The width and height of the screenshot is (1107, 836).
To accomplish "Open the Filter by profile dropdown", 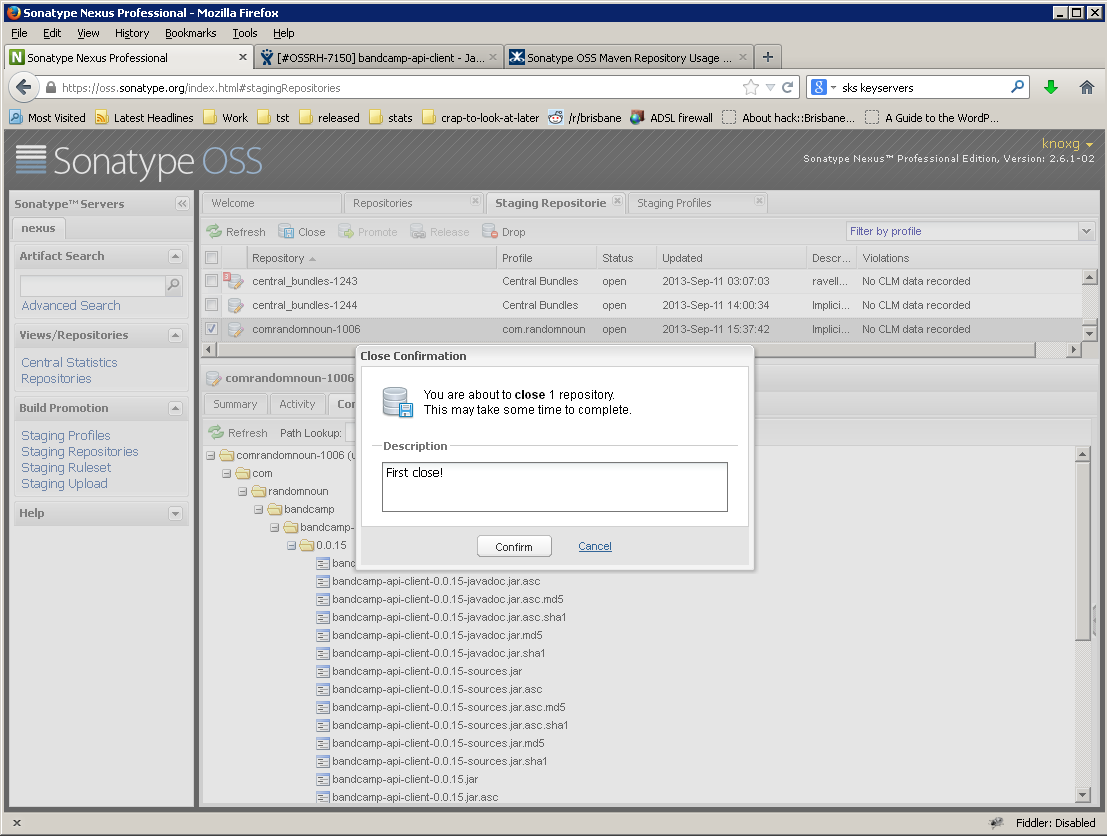I will [1086, 231].
